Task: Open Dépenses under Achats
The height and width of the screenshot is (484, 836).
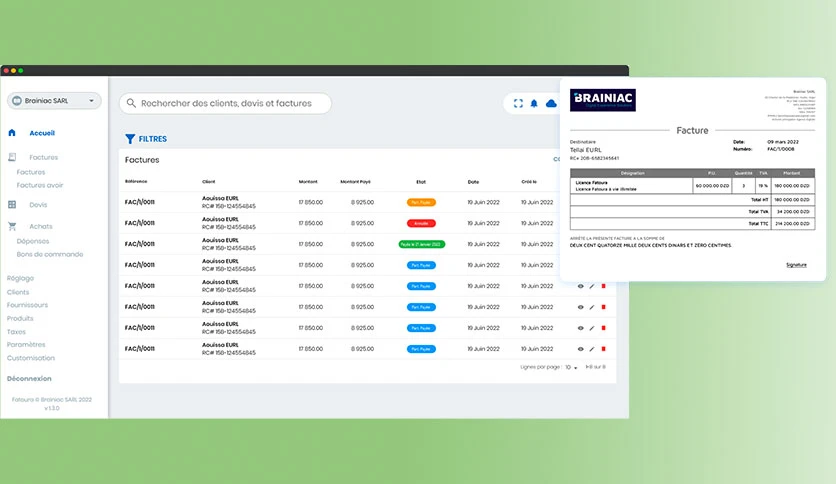Action: (33, 241)
